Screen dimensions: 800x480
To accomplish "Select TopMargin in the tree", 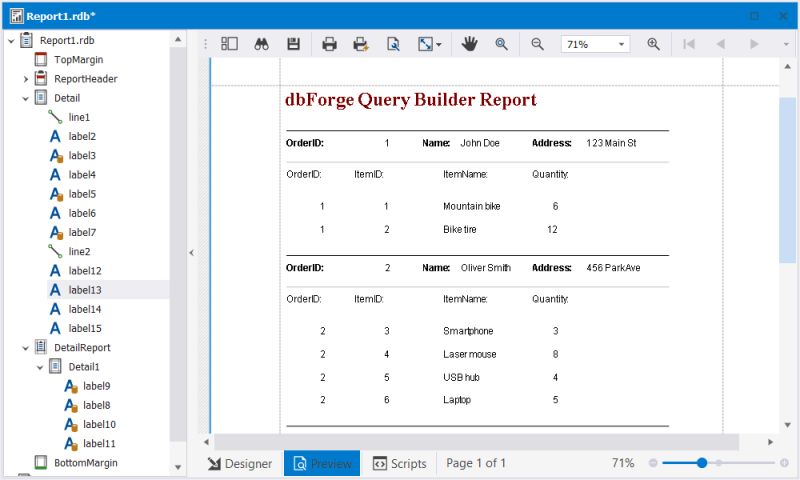I will click(79, 60).
